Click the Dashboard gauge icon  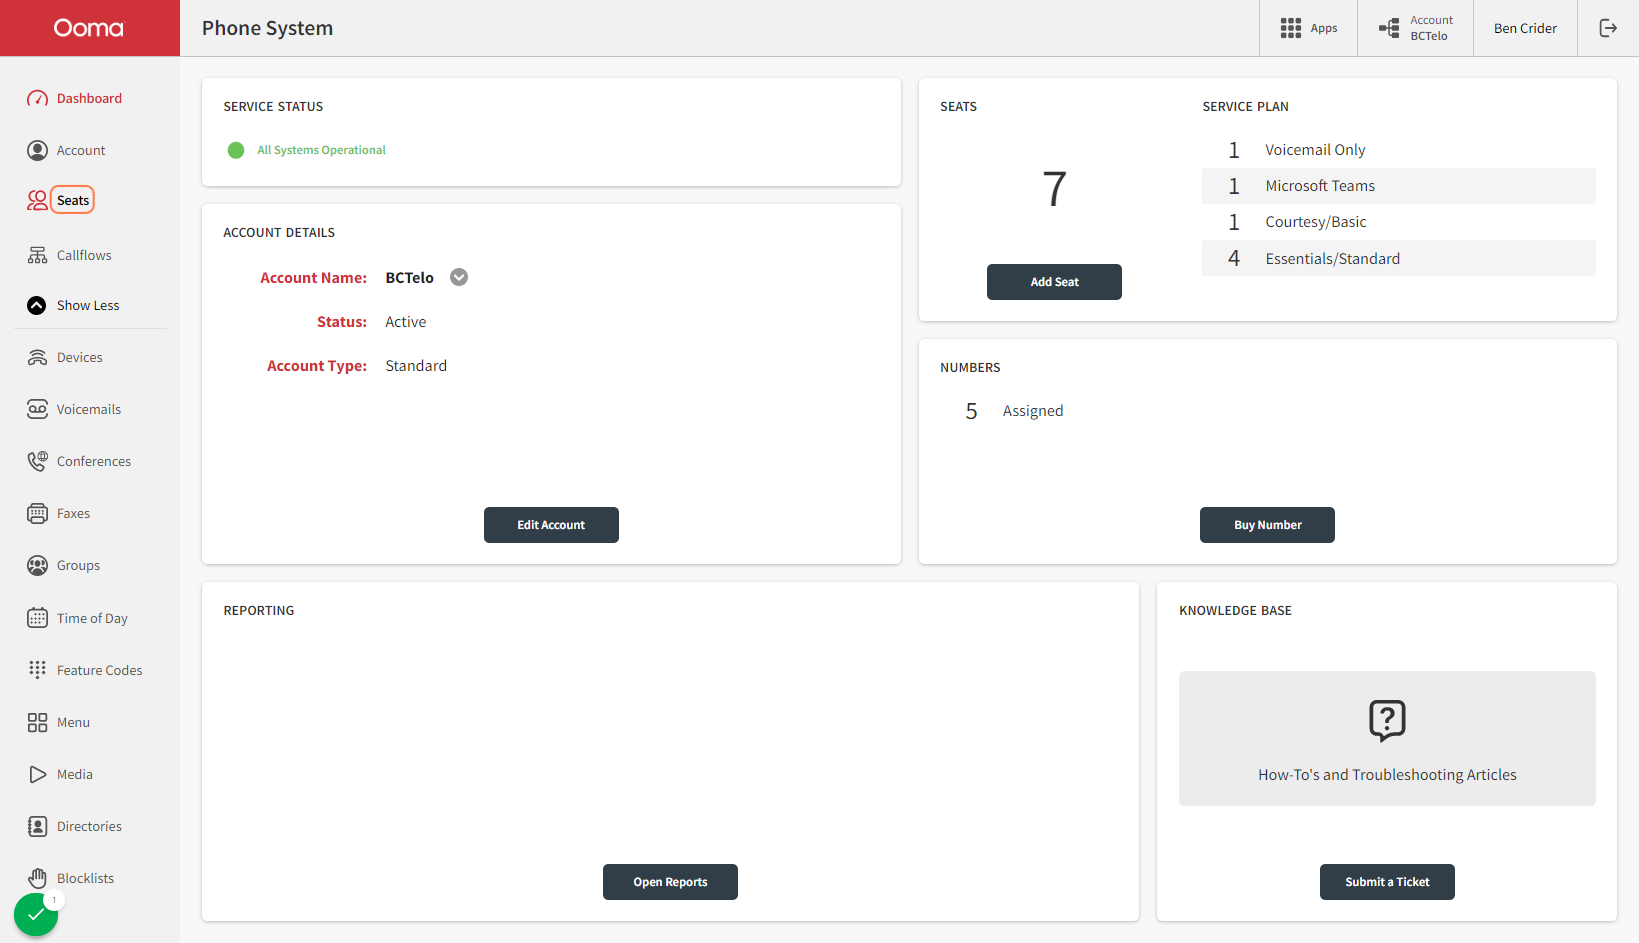[37, 98]
